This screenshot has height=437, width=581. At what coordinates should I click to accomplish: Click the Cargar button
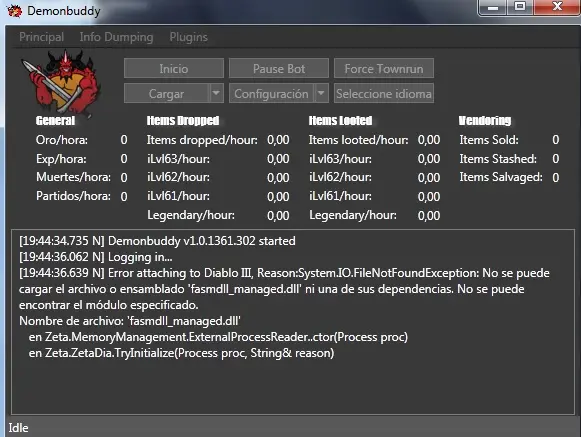click(x=166, y=93)
